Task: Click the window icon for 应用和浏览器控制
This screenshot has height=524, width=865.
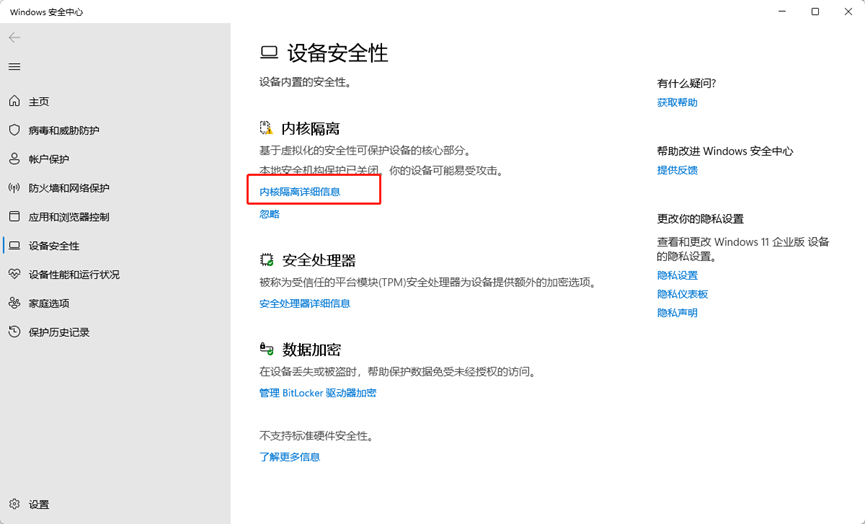Action: (x=14, y=216)
